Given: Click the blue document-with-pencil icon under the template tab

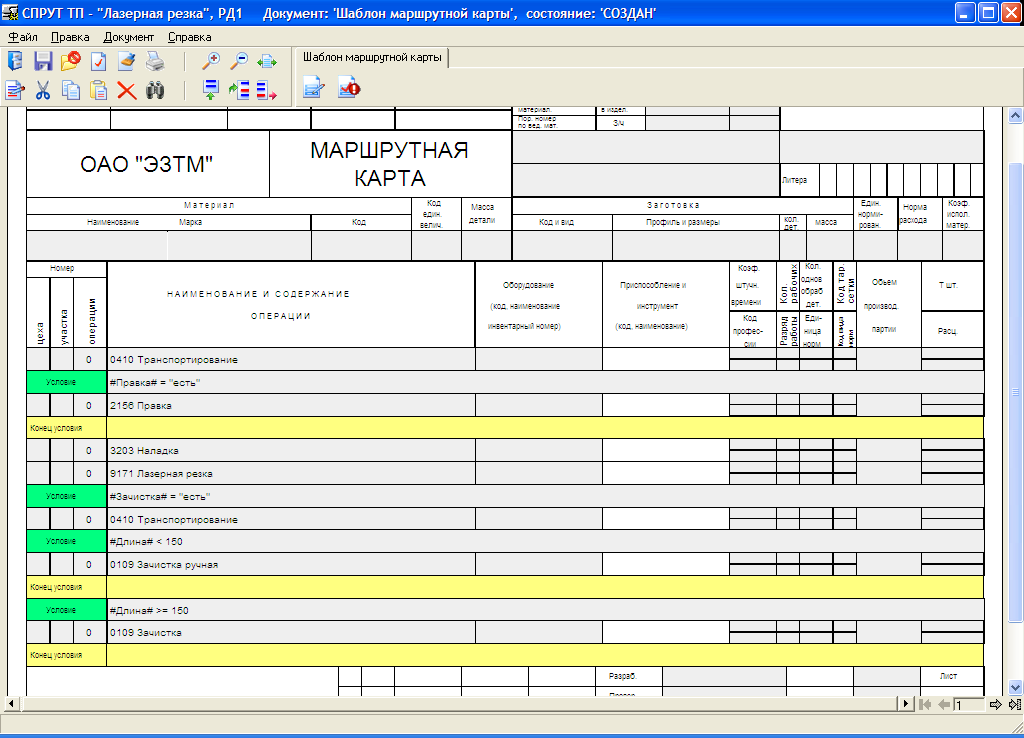Looking at the screenshot, I should coord(313,87).
